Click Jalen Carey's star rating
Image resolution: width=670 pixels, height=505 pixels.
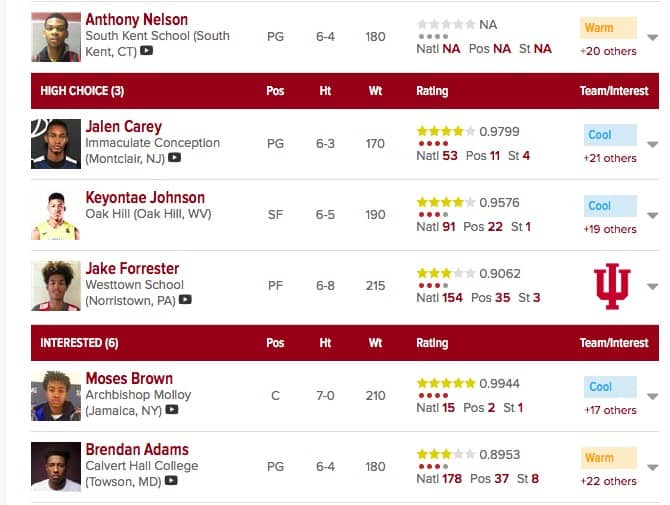tap(446, 131)
